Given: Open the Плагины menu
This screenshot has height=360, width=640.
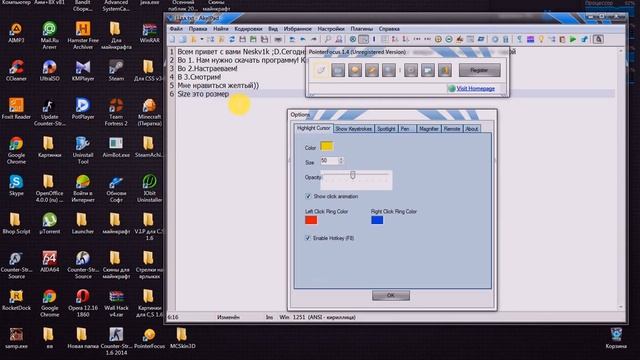Looking at the screenshot, I should click(362, 29).
